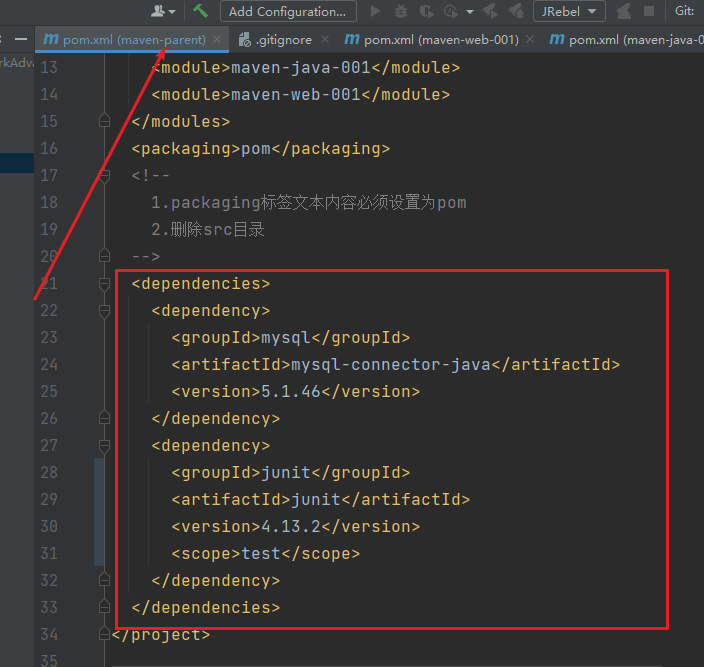The image size is (704, 667).
Task: Switch to the .gitignore tab
Action: (x=284, y=40)
